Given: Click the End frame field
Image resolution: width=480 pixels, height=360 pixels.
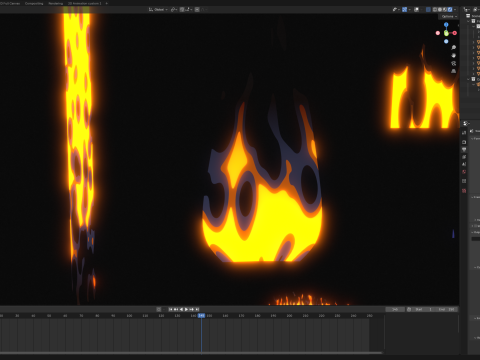Looking at the screenshot, I should [446, 309].
